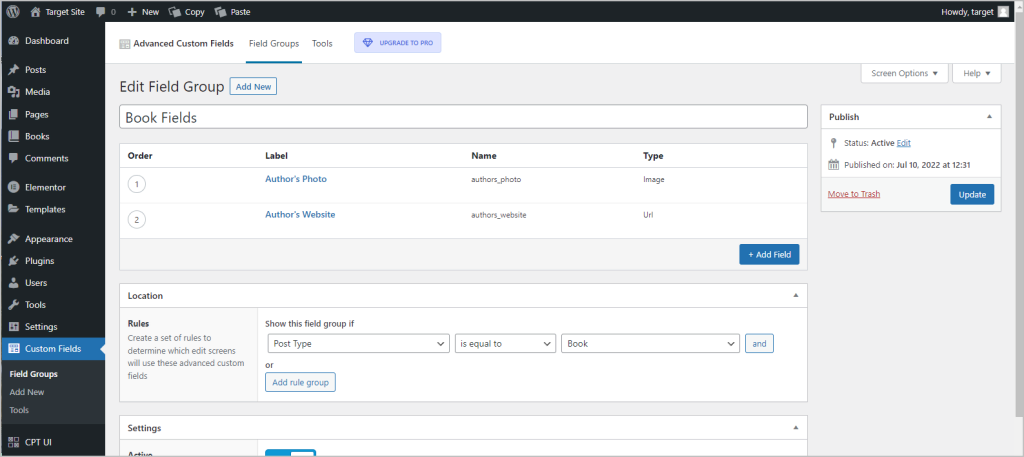Collapse the Publish panel

[x=989, y=116]
